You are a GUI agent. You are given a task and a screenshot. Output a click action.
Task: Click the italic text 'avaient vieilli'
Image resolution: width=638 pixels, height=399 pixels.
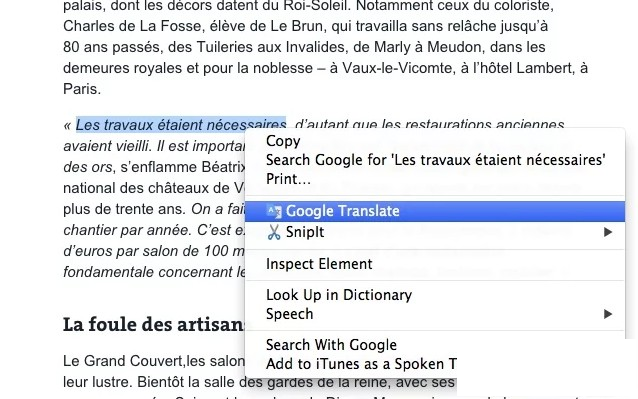107,146
